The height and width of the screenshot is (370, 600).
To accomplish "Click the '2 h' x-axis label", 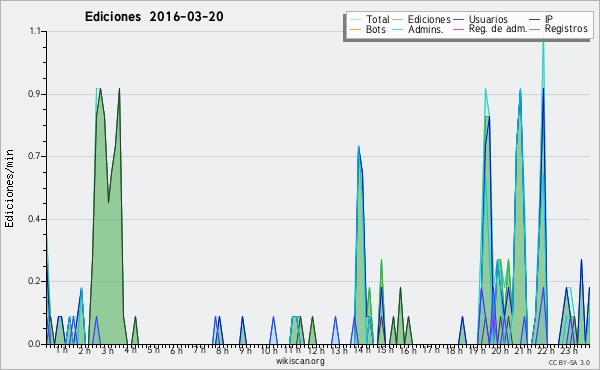I will (85, 350).
